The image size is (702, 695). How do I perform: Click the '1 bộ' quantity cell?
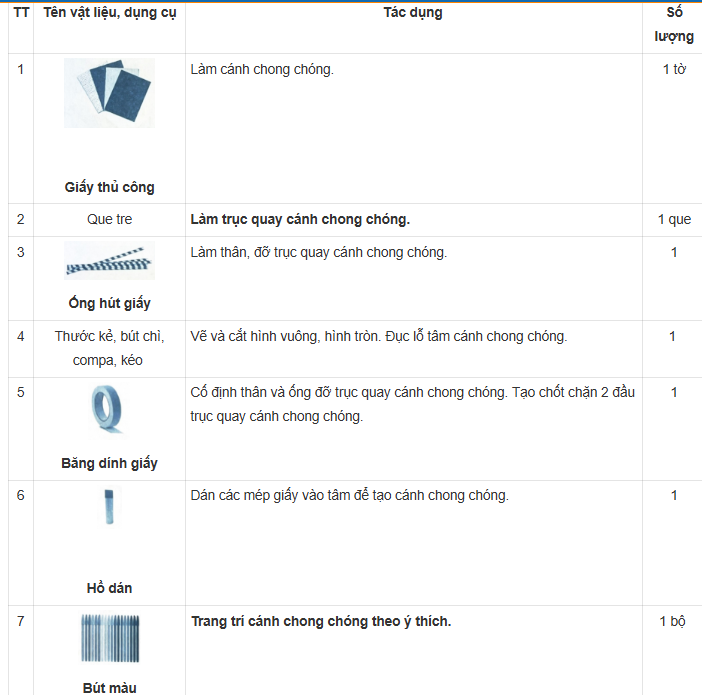[x=673, y=621]
